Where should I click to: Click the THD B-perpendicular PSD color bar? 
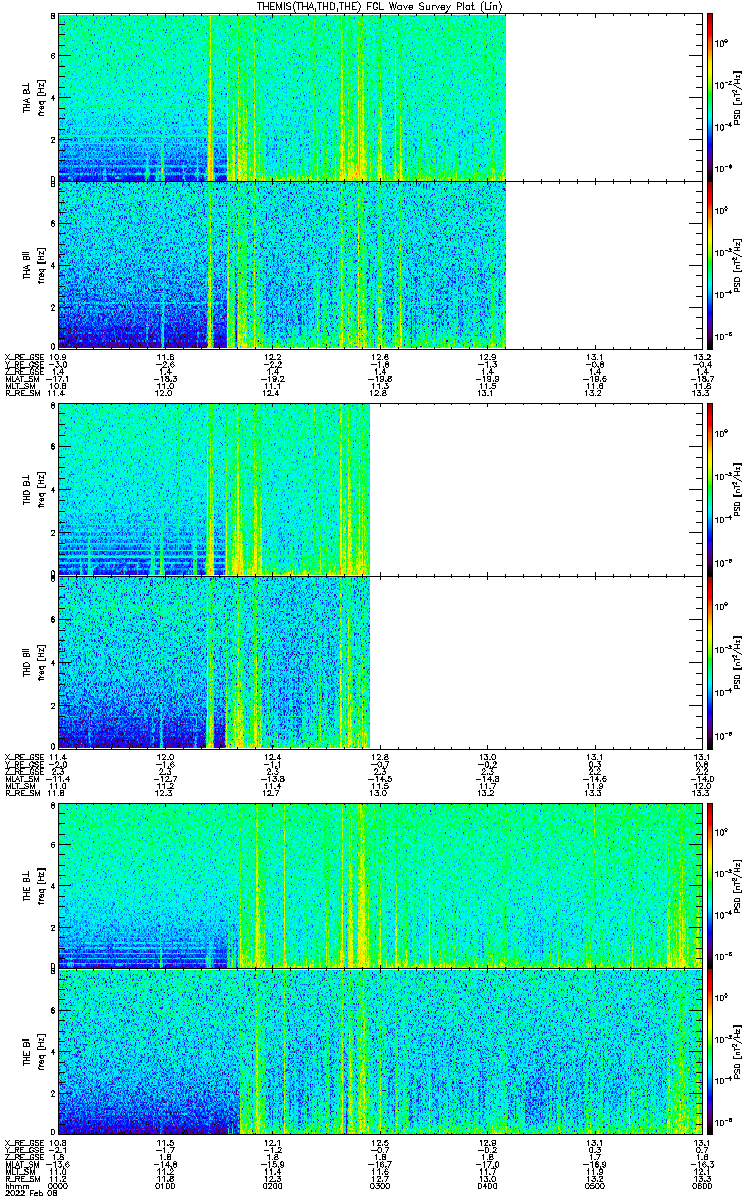(x=710, y=489)
